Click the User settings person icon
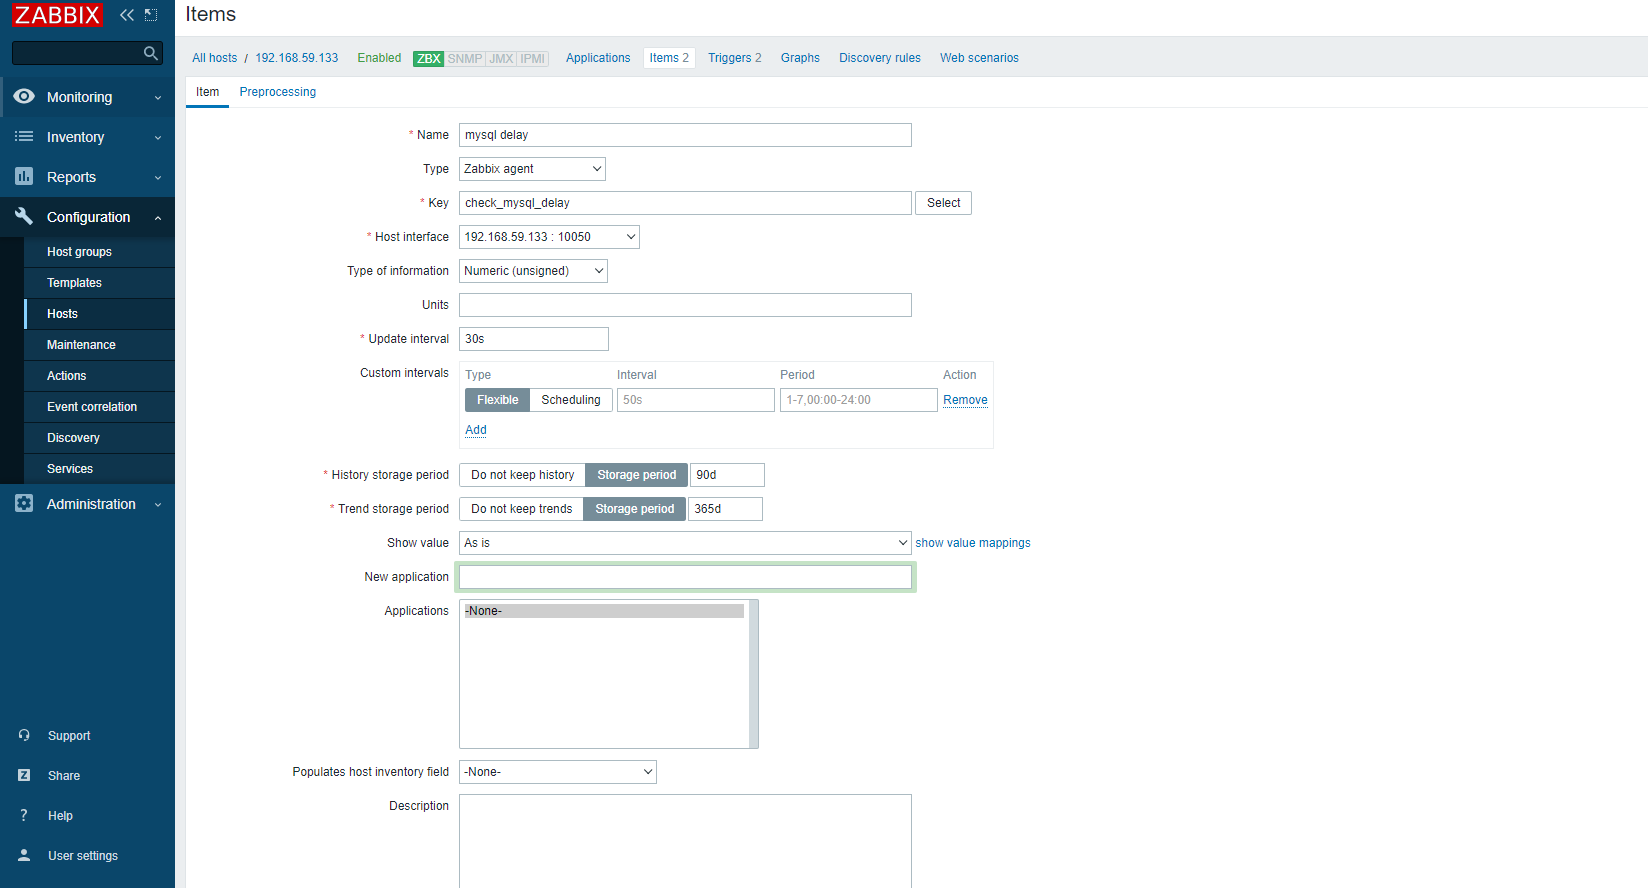 pyautogui.click(x=24, y=856)
